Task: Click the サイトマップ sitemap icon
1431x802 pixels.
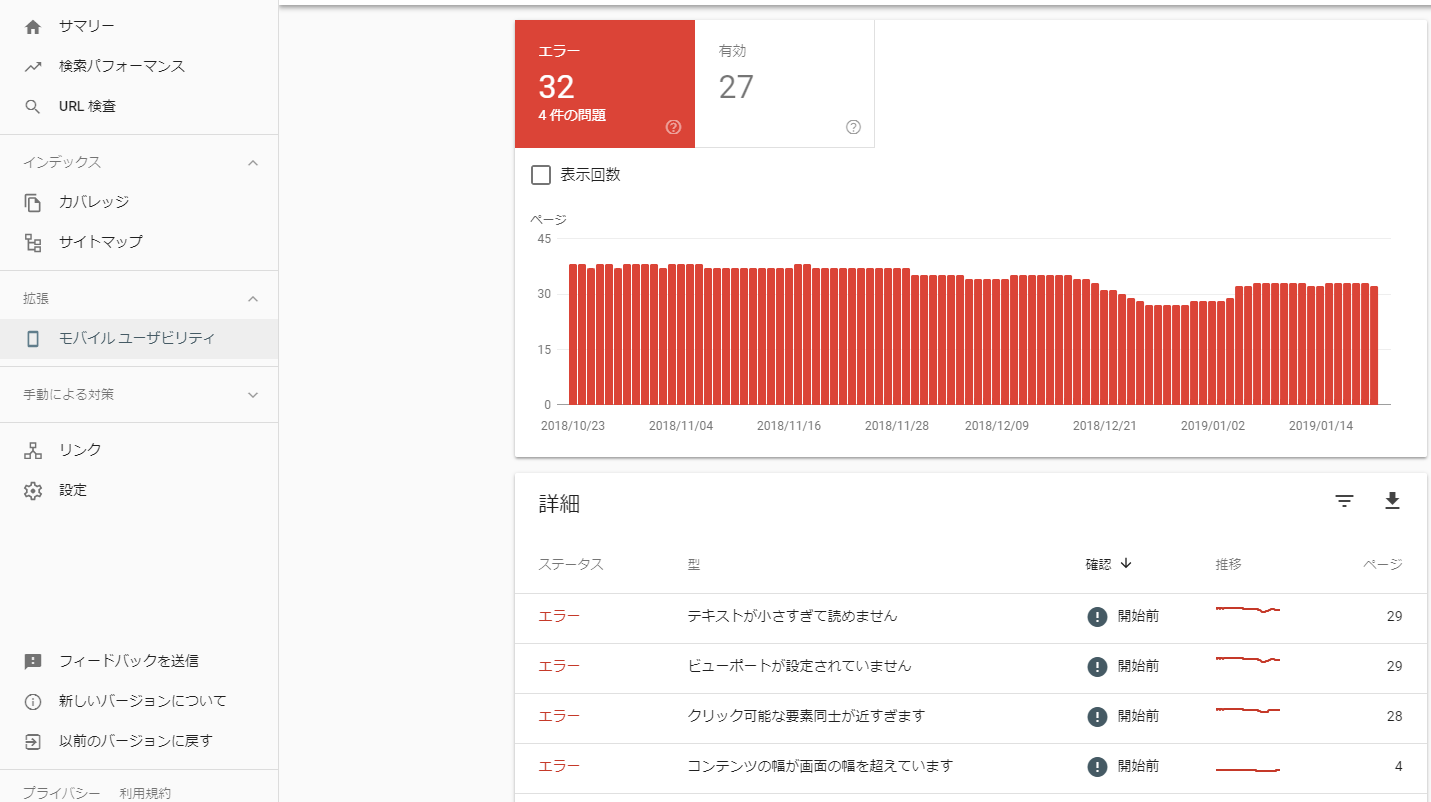Action: (x=33, y=242)
